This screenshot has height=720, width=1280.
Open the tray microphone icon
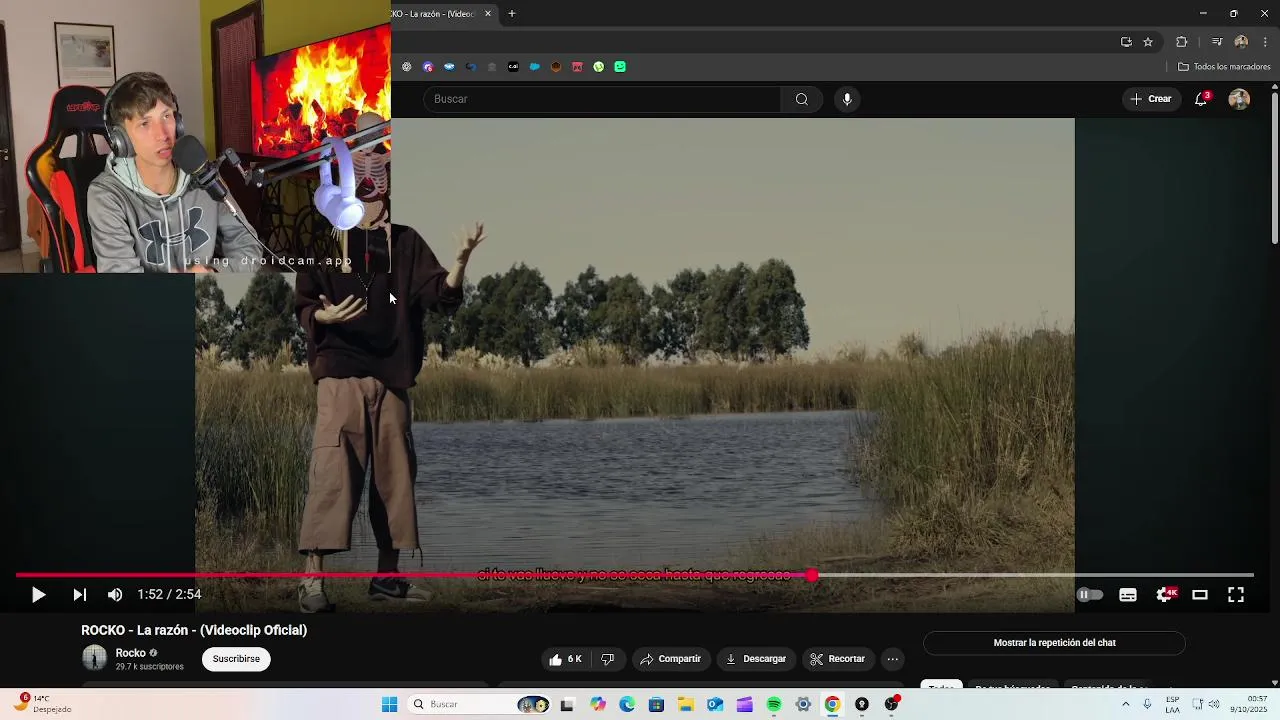click(1147, 704)
